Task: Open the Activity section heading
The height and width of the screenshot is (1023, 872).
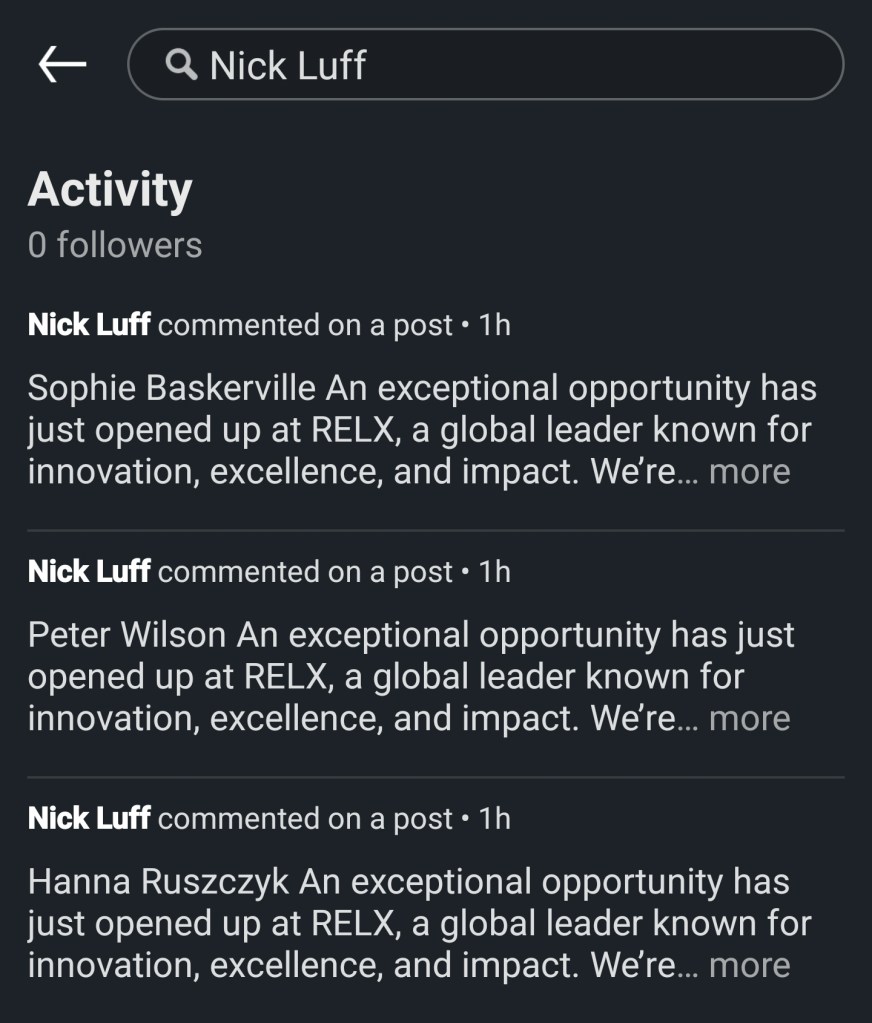Action: (110, 189)
